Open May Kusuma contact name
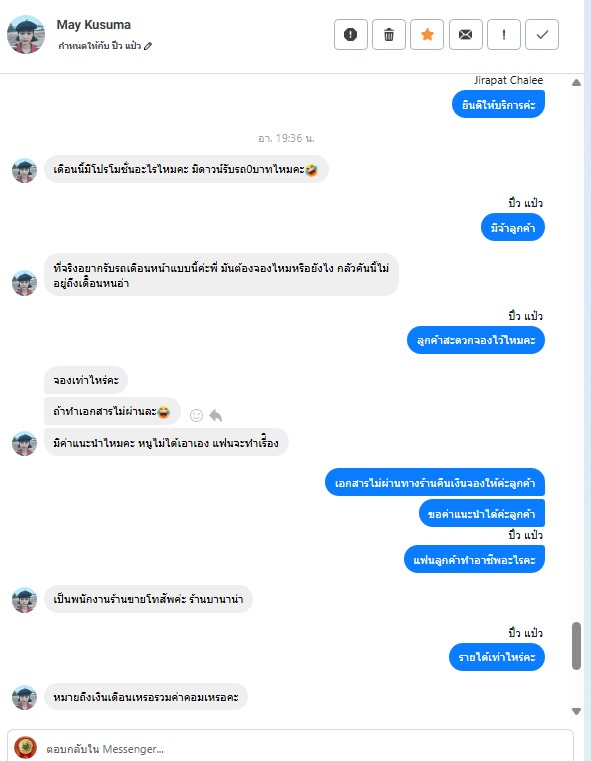The height and width of the screenshot is (761, 591). [94, 25]
